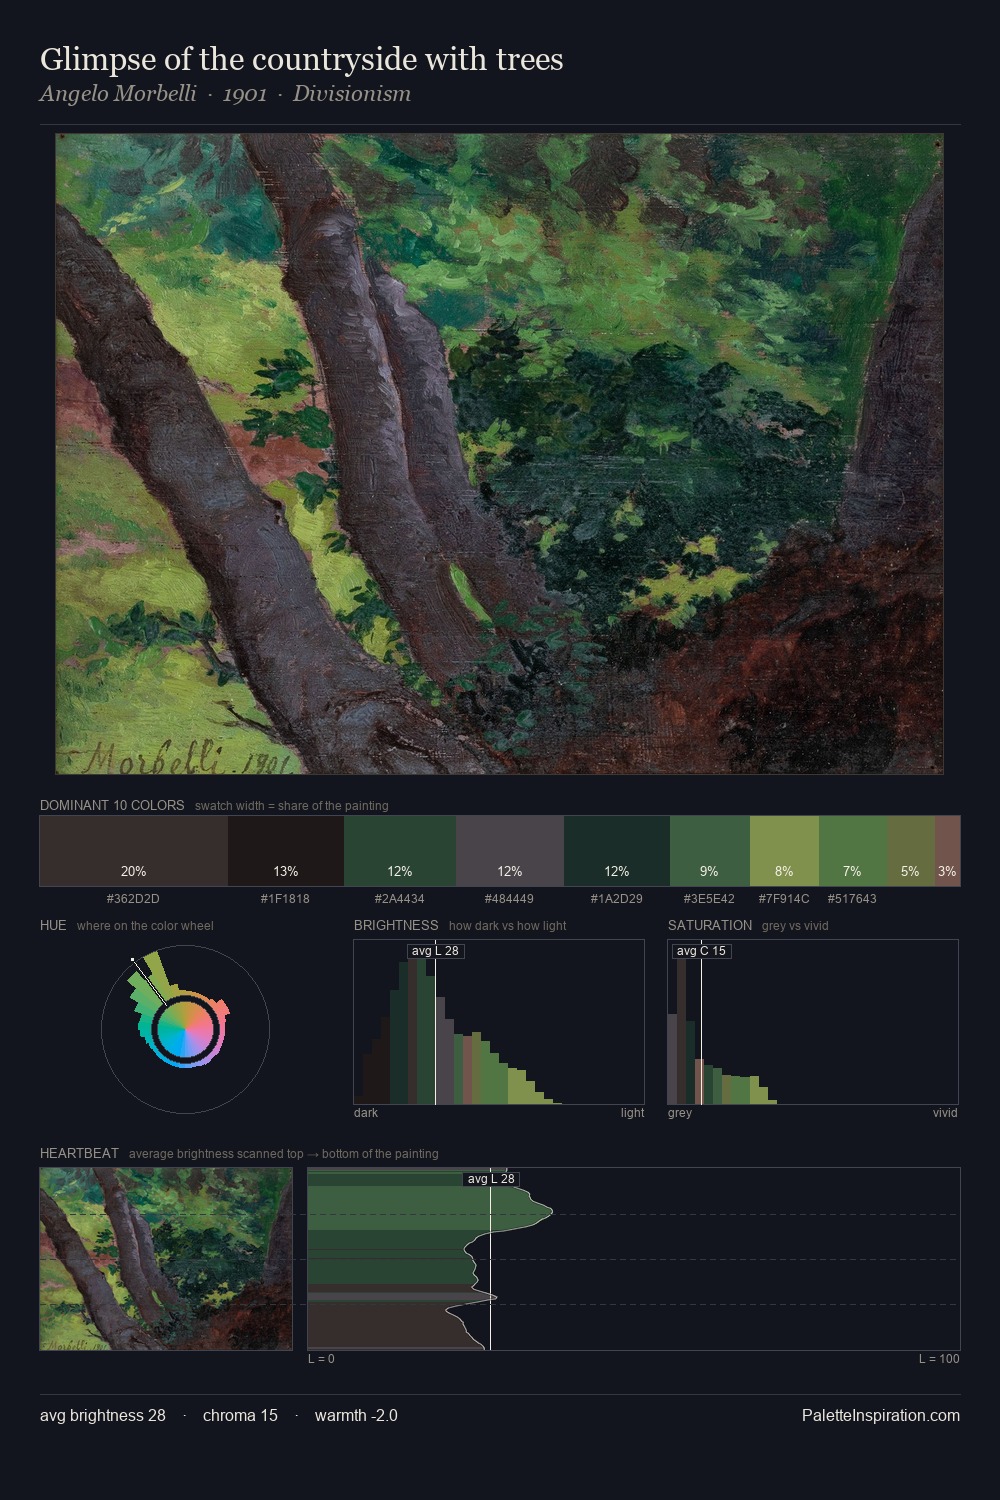Click the hex code label '#362D2D'
The image size is (1000, 1500).
133,899
